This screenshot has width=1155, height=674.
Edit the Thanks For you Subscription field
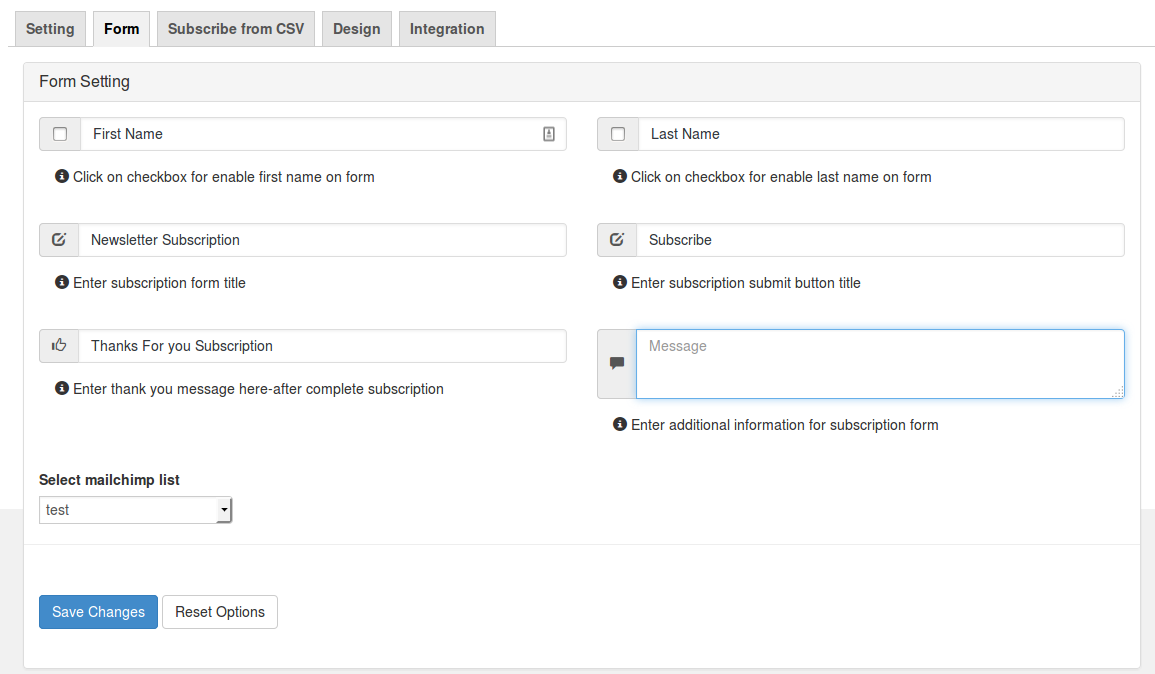click(x=323, y=346)
